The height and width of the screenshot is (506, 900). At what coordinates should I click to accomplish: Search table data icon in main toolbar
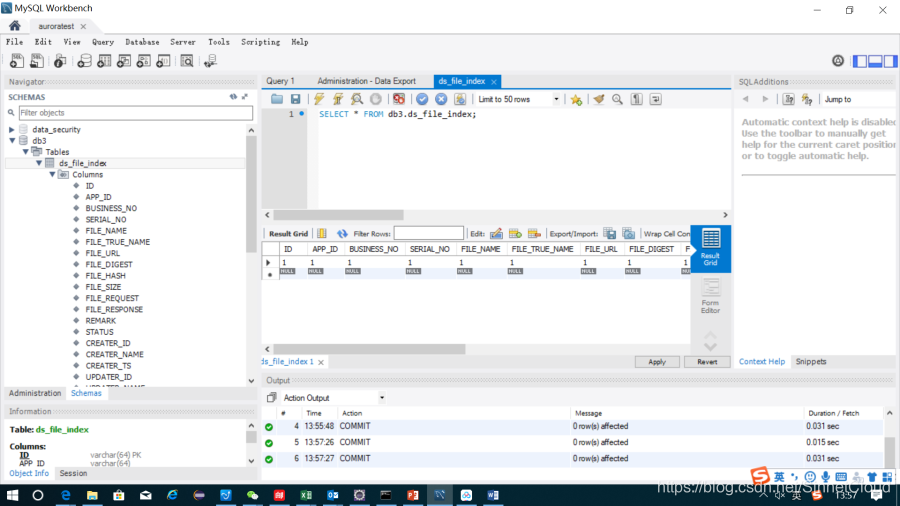pos(187,61)
